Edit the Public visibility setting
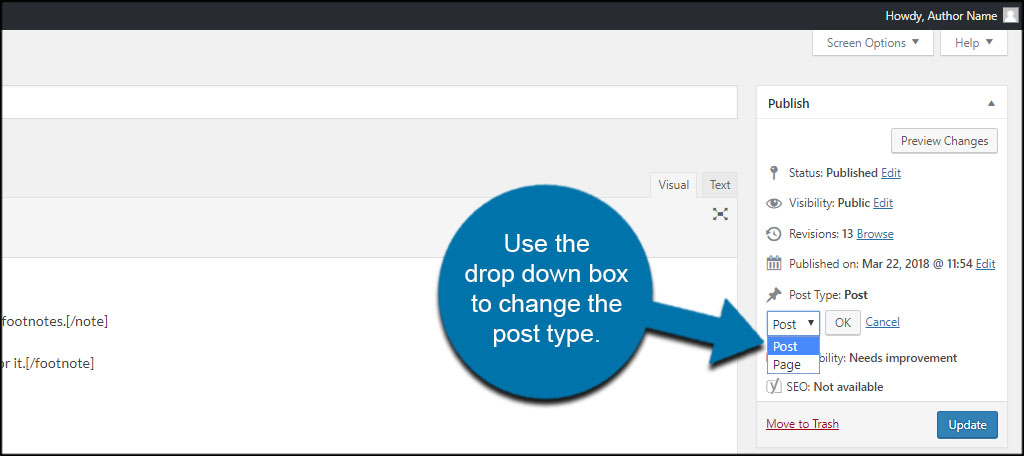Viewport: 1024px width, 456px height. [883, 203]
